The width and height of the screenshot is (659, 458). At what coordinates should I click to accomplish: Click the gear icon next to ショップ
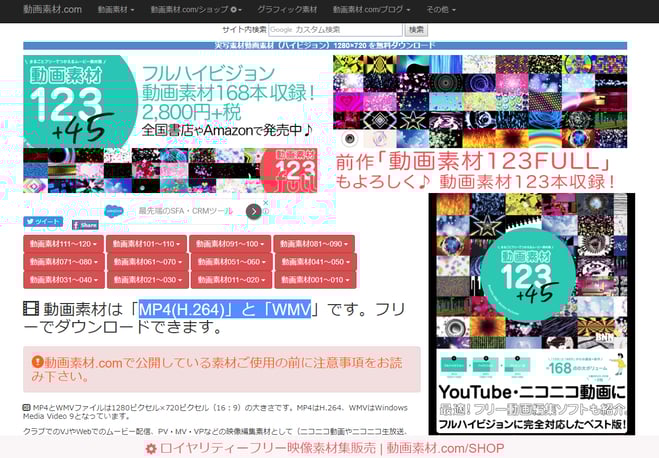(234, 9)
